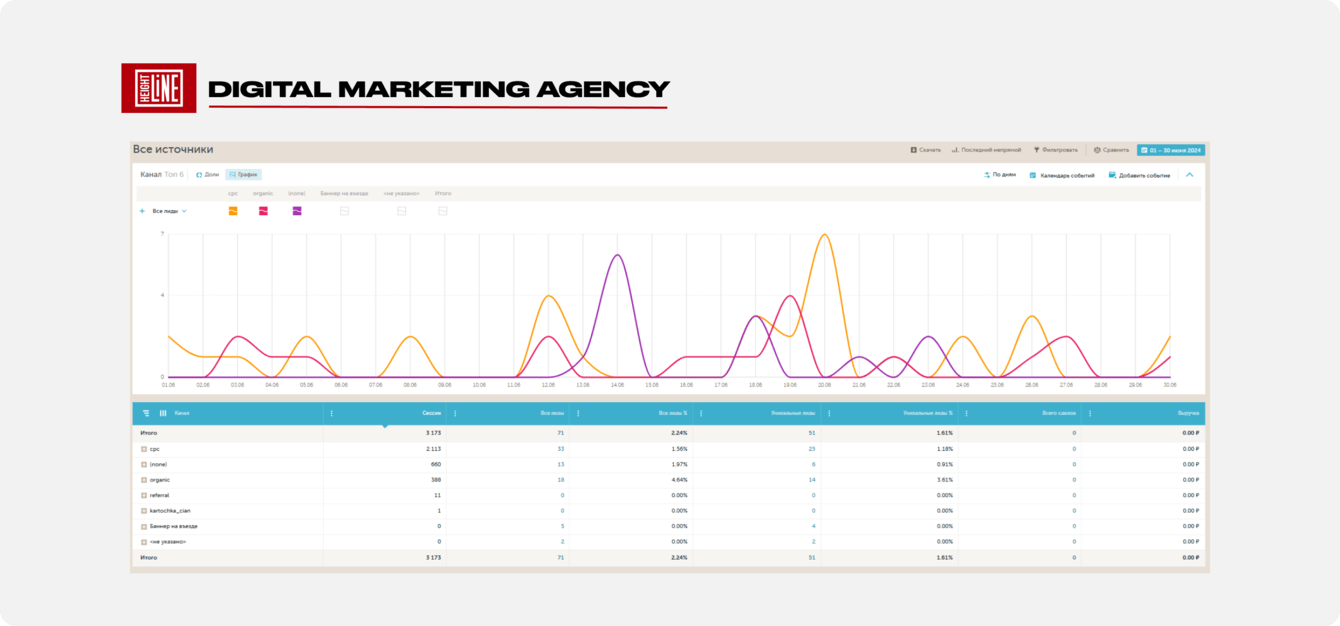Open the Фильтровать funnel filter
Image resolution: width=1340 pixels, height=626 pixels.
[x=1037, y=150]
